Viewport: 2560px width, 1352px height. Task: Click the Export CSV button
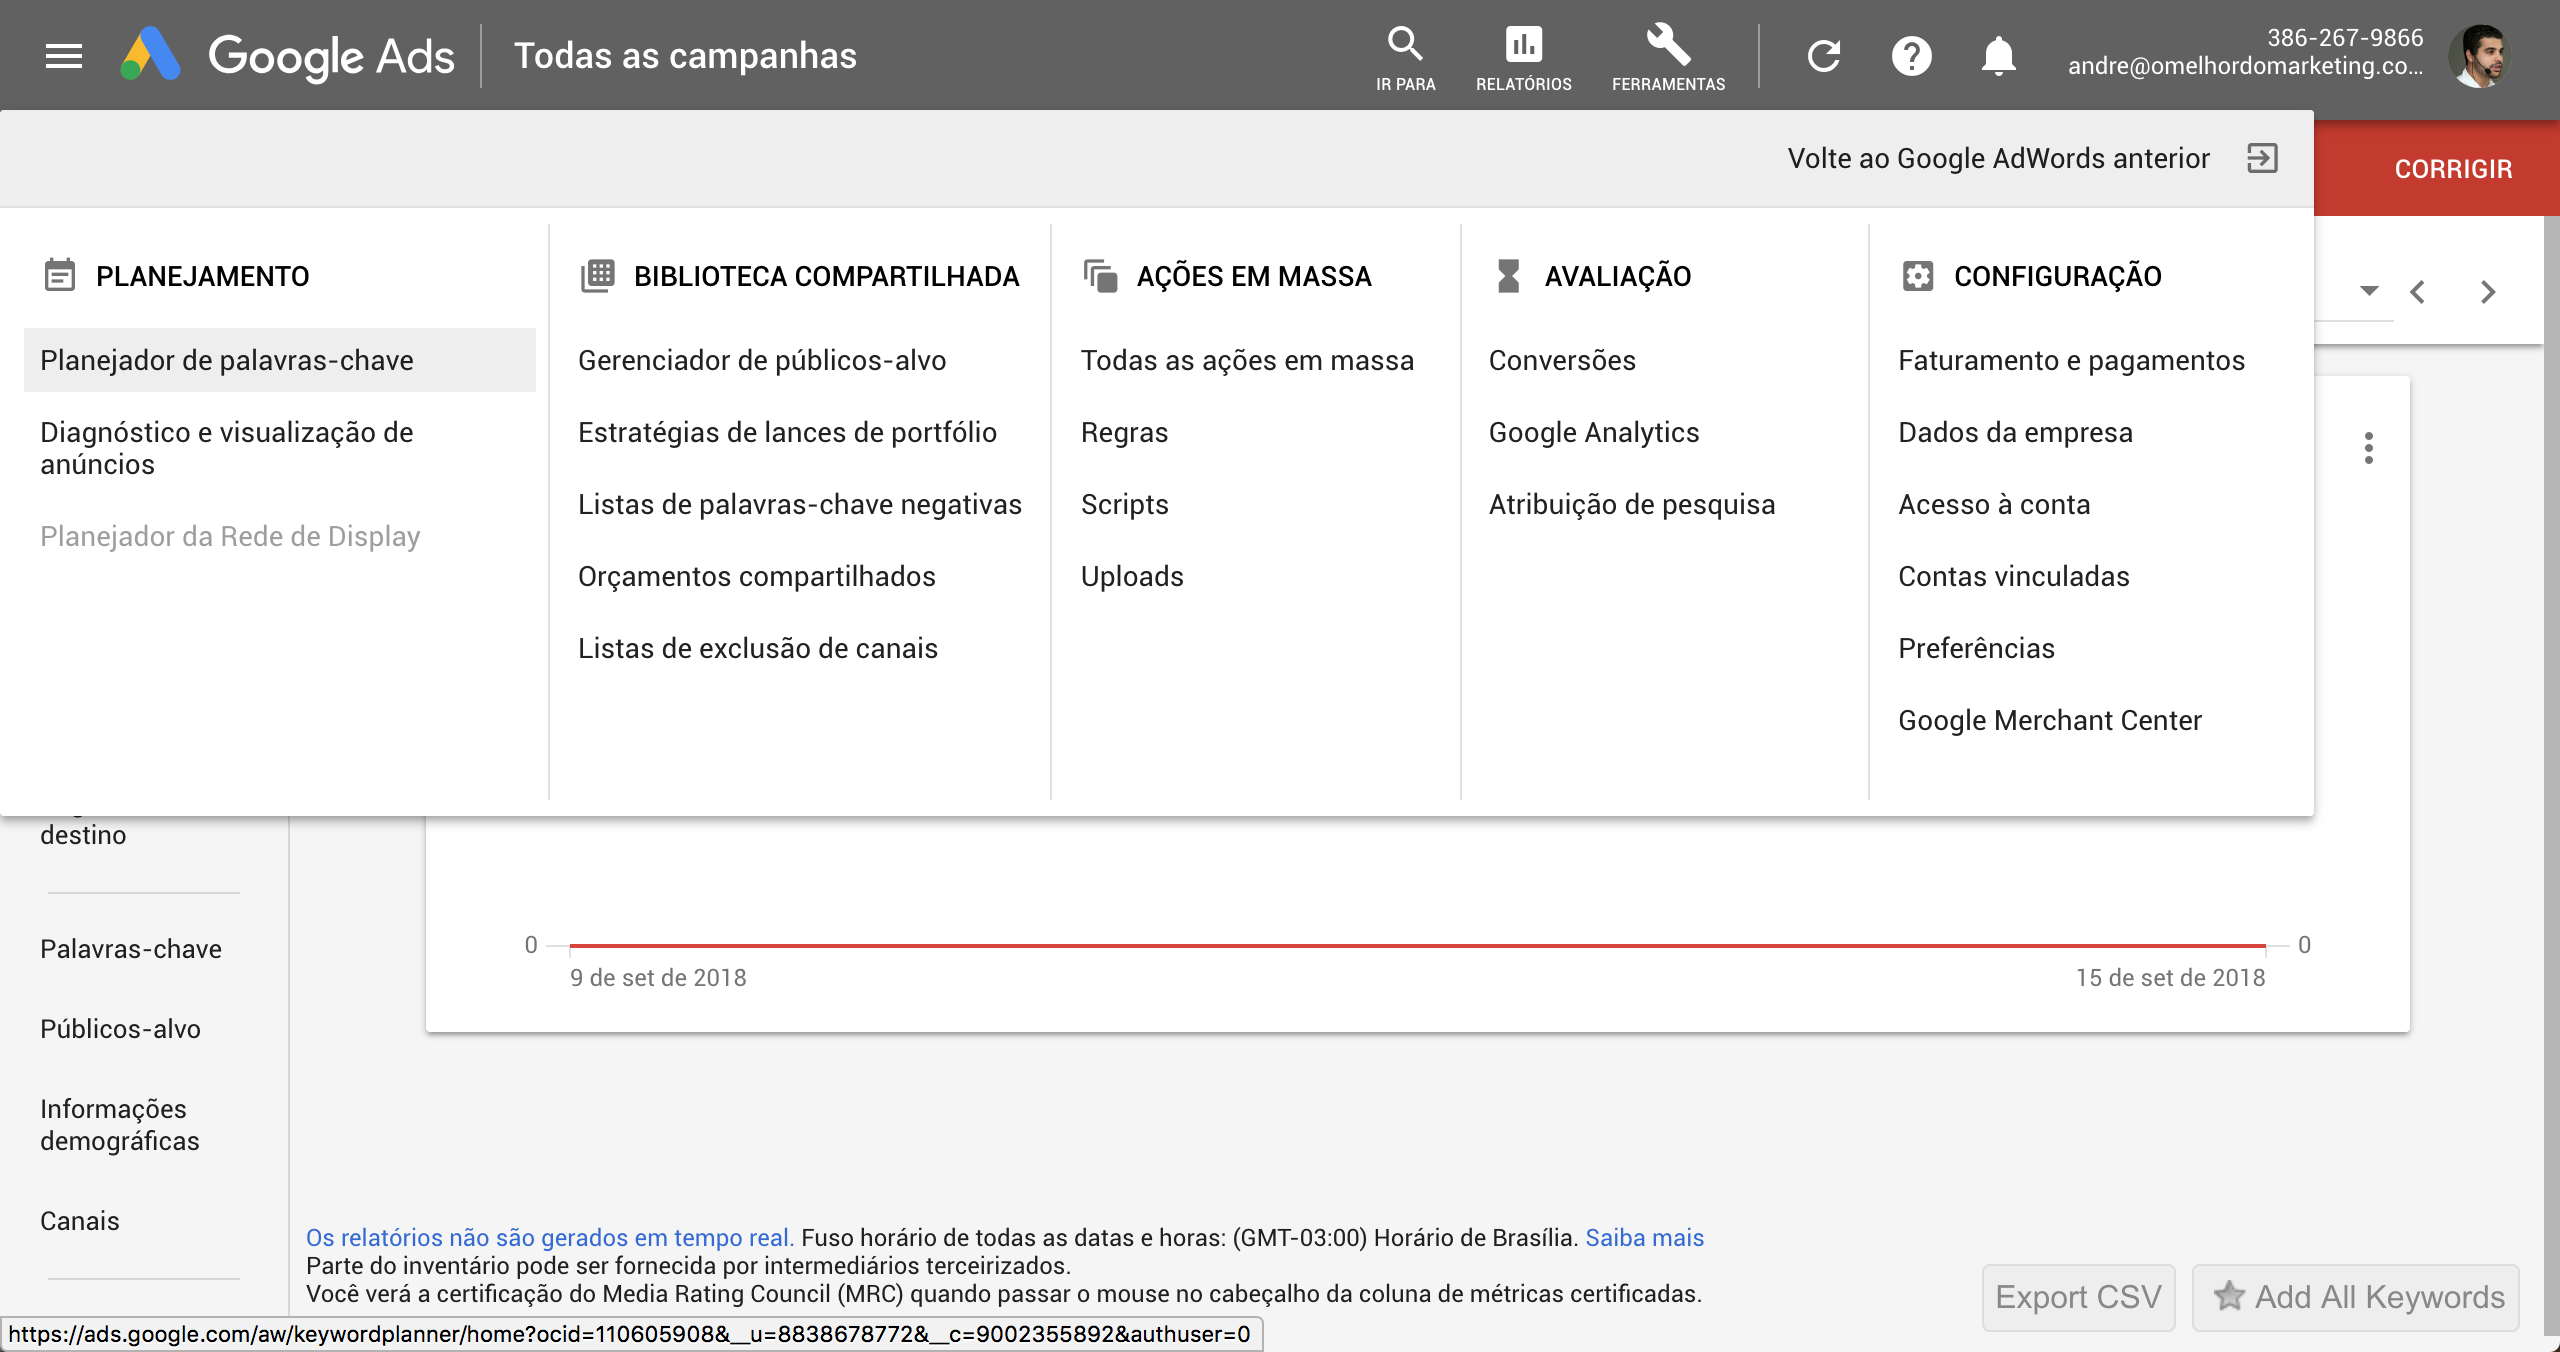[2078, 1297]
